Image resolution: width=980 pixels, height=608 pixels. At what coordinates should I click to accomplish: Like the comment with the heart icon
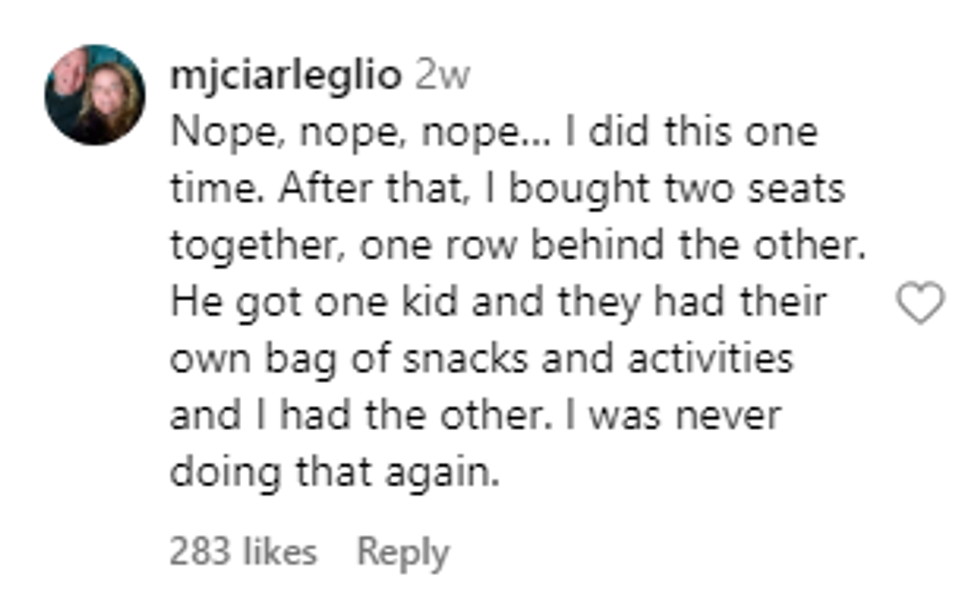coord(919,303)
